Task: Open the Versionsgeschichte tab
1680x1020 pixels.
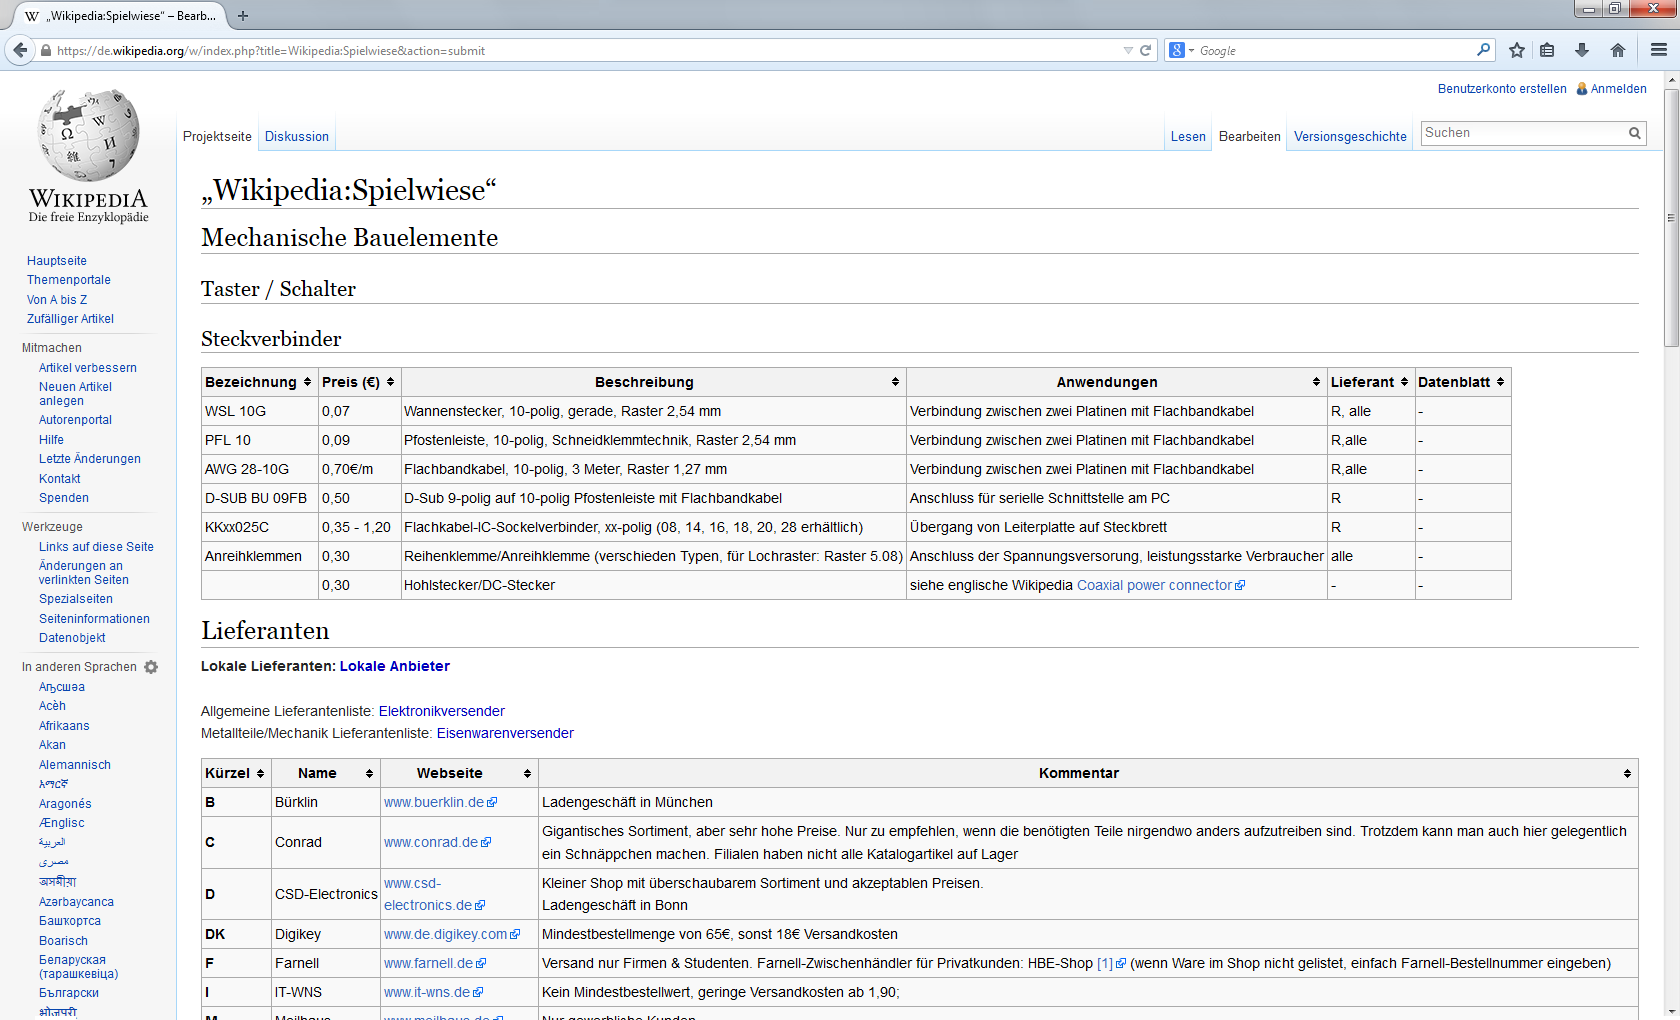Action: (x=1350, y=137)
